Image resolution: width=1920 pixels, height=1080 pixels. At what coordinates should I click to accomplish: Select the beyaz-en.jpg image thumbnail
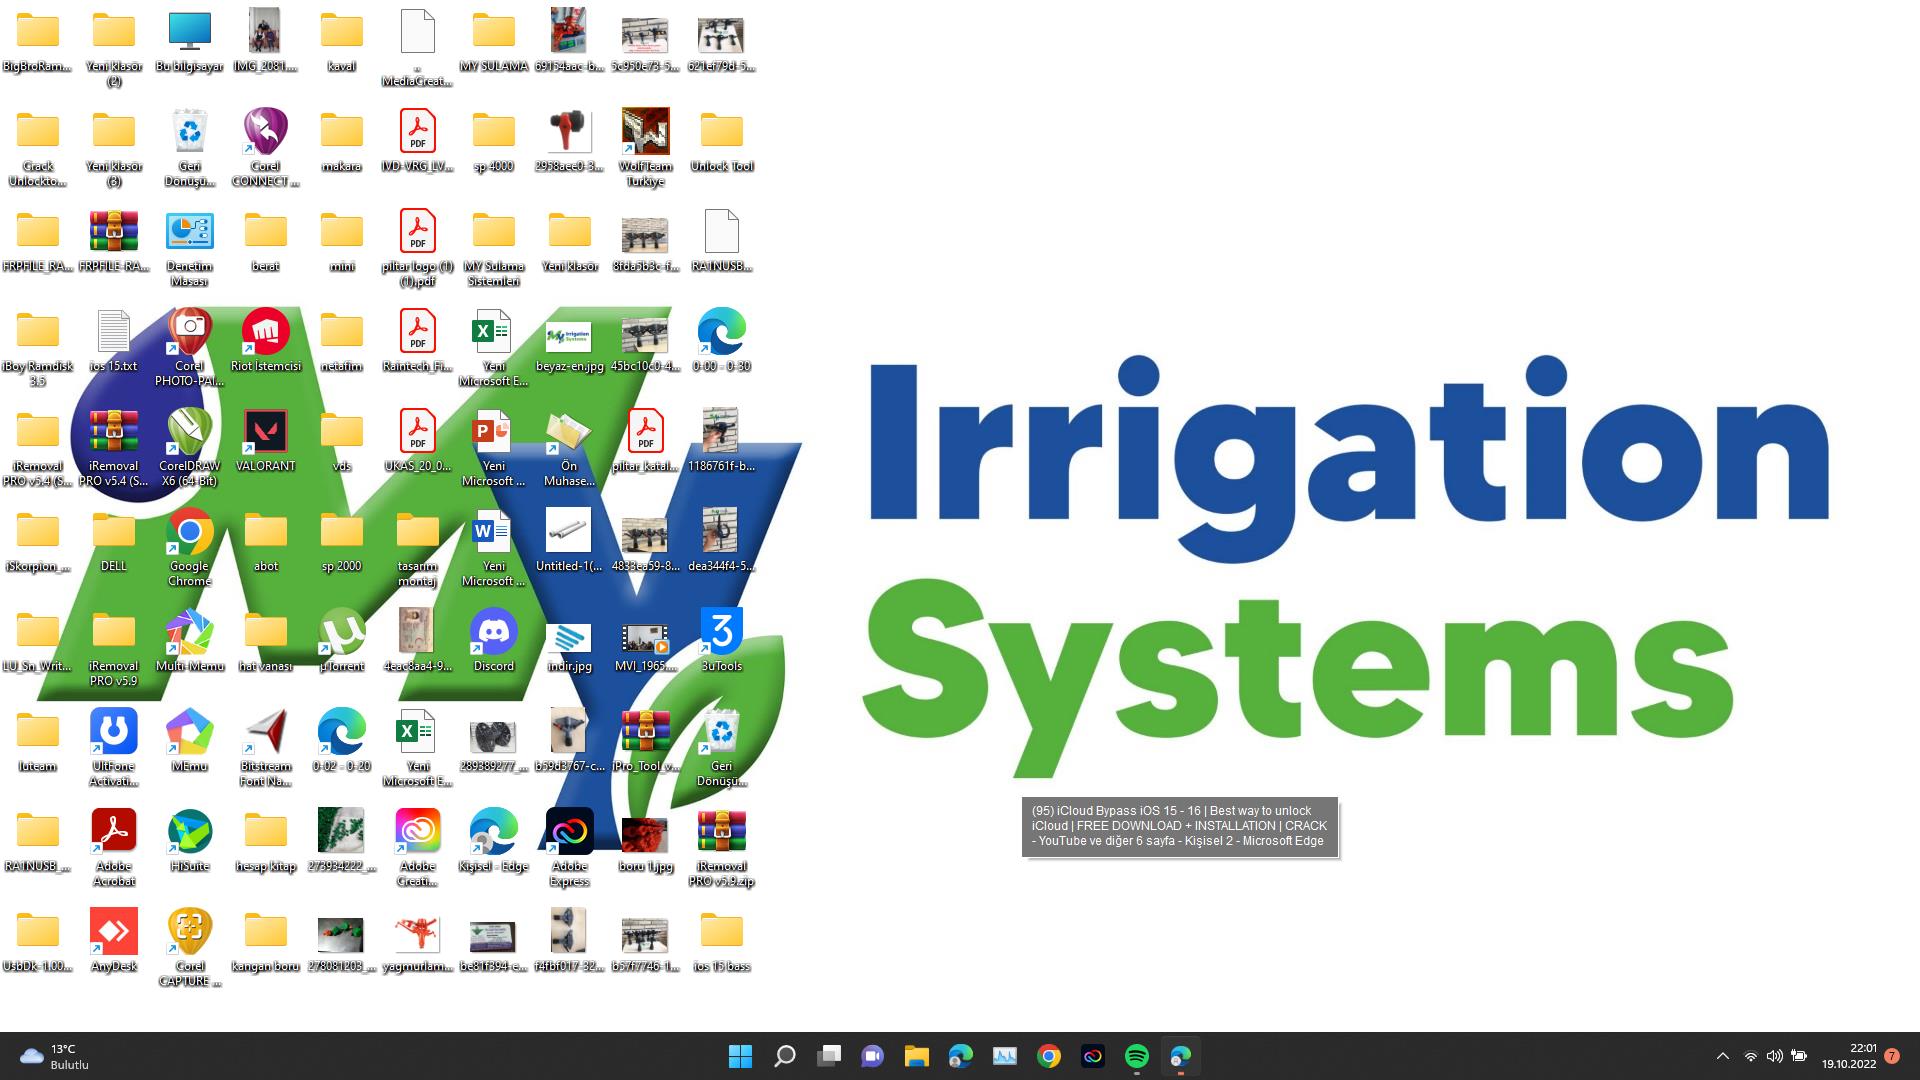[x=569, y=337]
